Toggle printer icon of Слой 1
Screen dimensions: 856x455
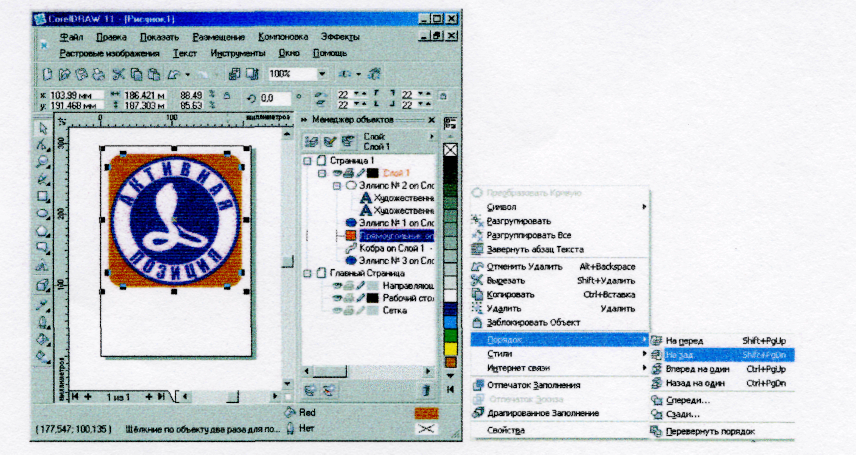tap(348, 173)
